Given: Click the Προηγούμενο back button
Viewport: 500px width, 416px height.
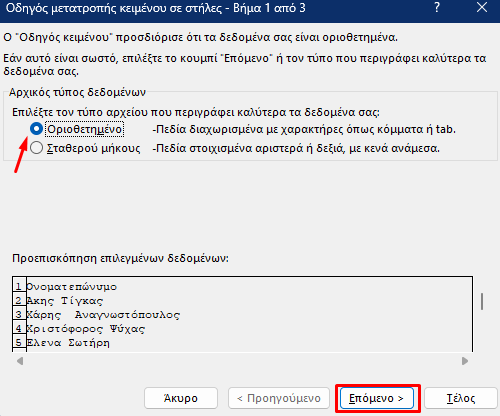Looking at the screenshot, I should (279, 398).
